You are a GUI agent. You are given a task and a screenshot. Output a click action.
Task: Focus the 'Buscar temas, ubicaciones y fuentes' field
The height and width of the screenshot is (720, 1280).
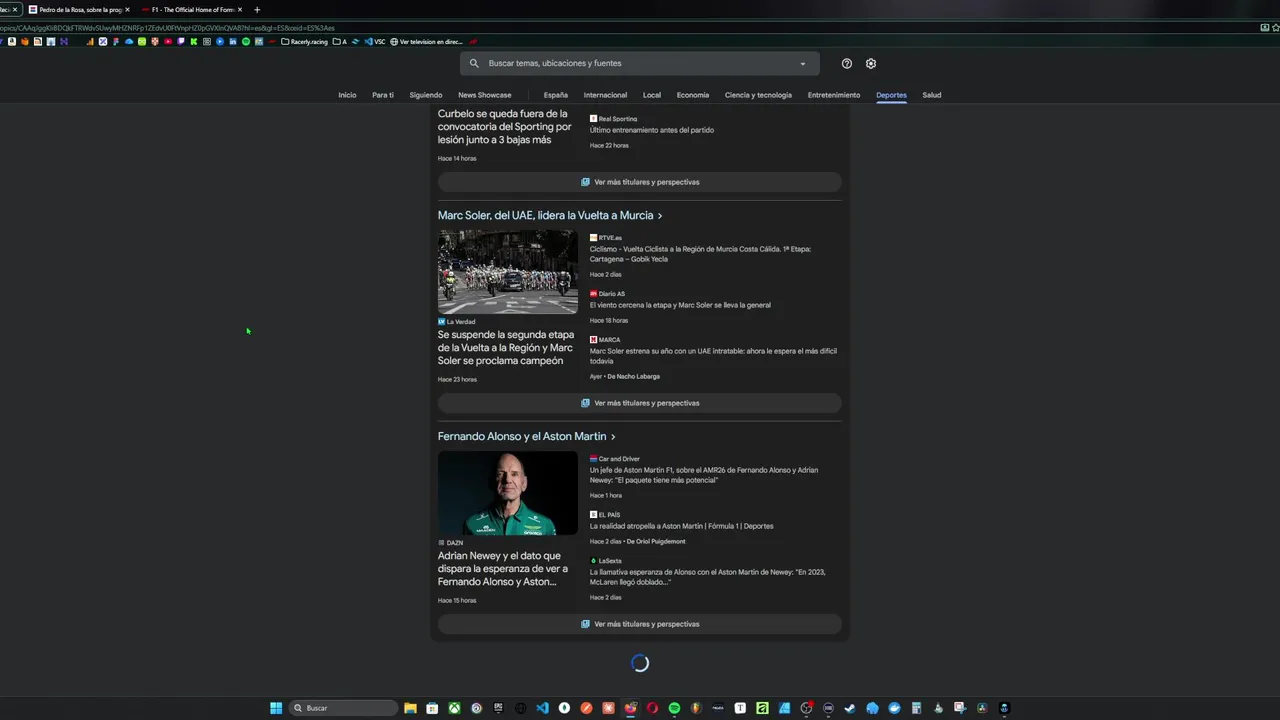click(640, 63)
